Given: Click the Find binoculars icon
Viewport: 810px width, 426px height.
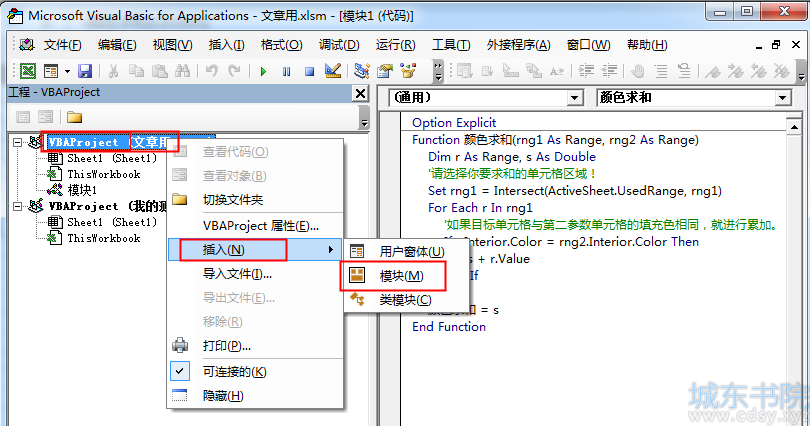Looking at the screenshot, I should tap(182, 71).
